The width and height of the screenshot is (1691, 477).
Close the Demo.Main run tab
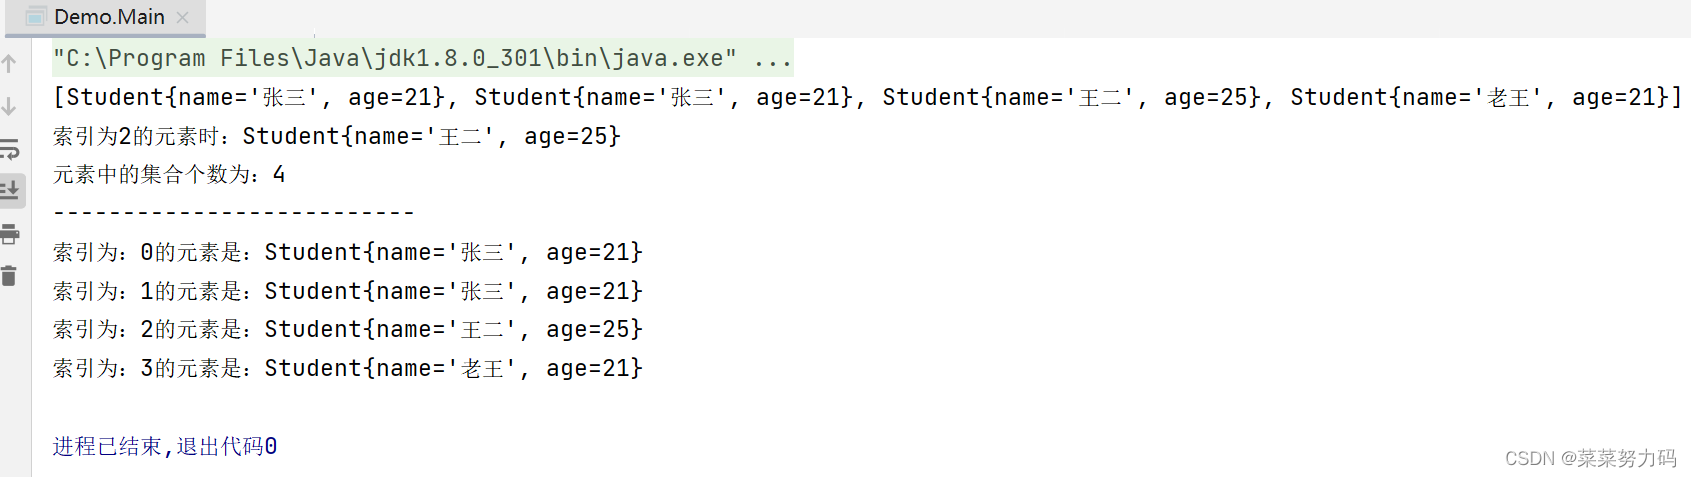(182, 17)
